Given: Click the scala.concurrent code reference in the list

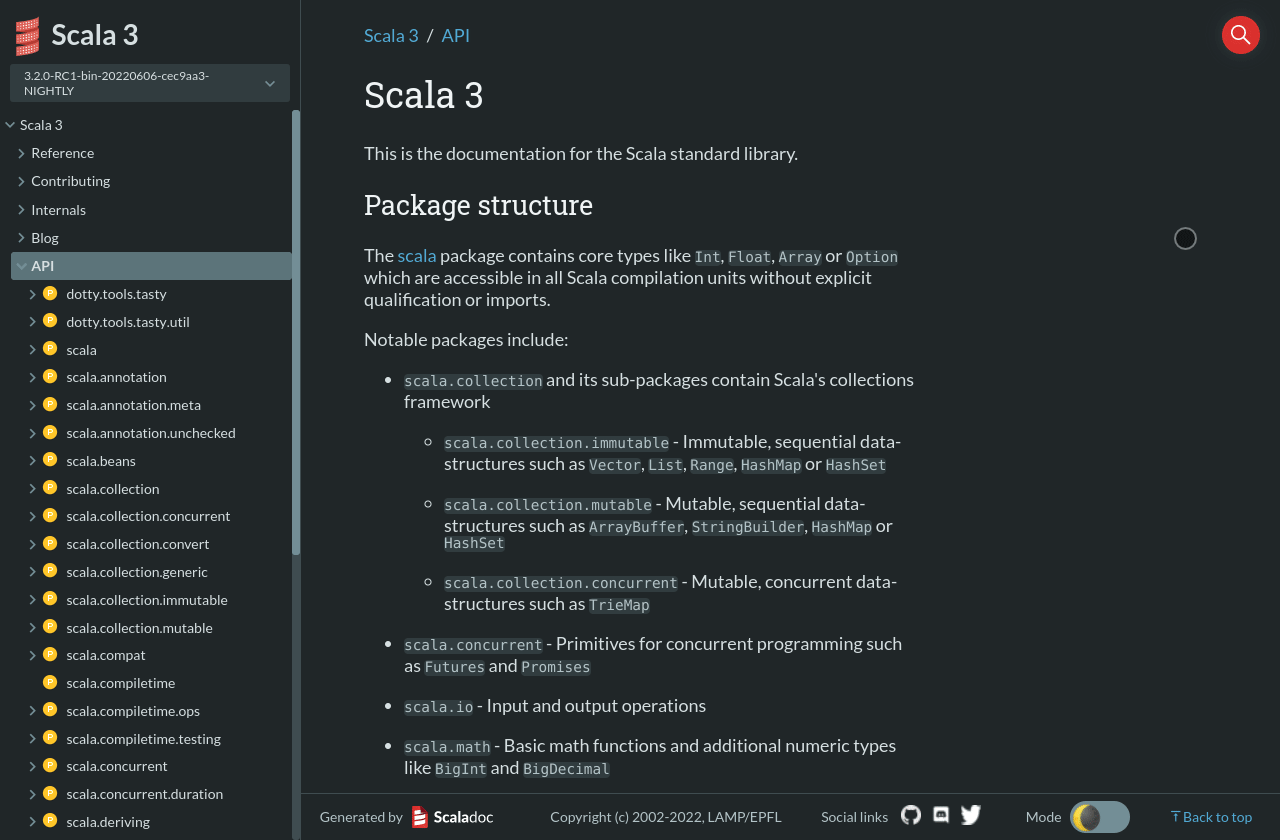Looking at the screenshot, I should (x=473, y=645).
